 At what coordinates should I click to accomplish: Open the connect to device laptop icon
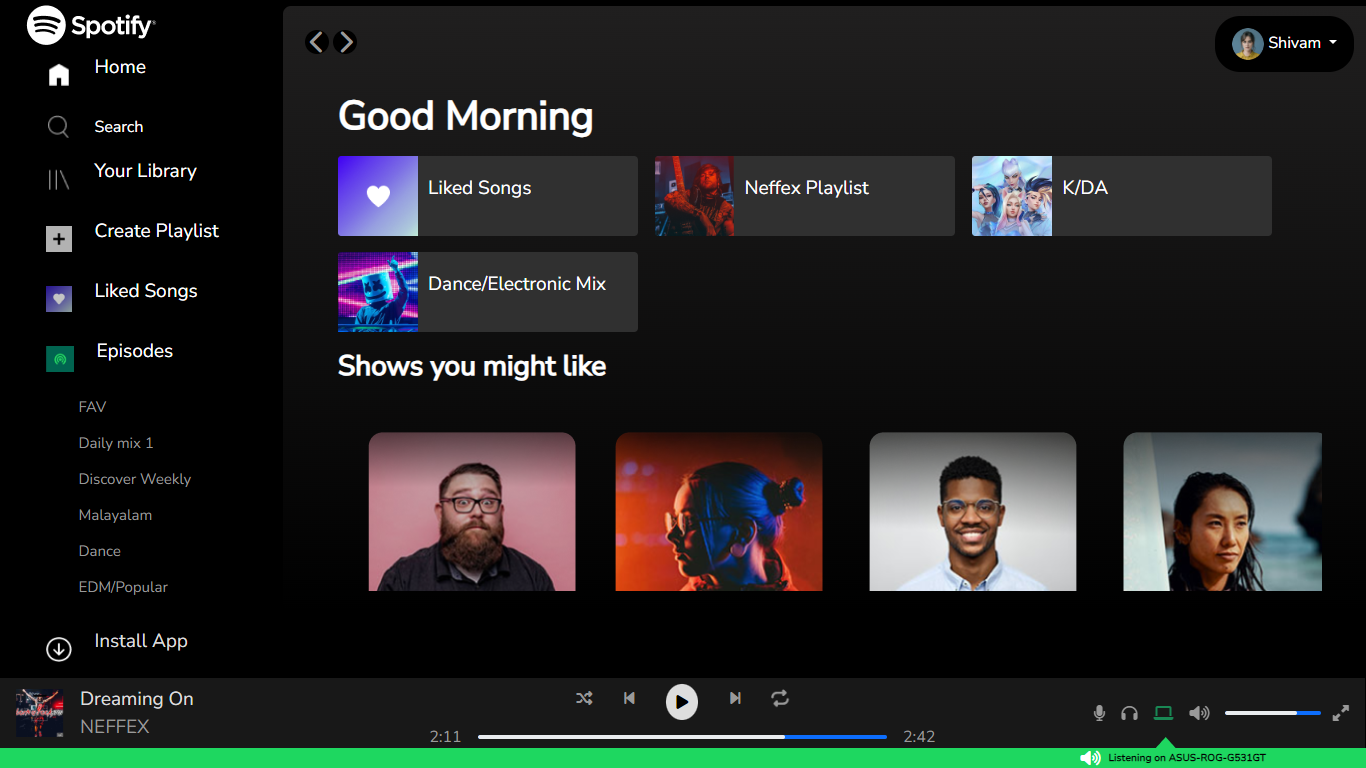(1163, 713)
